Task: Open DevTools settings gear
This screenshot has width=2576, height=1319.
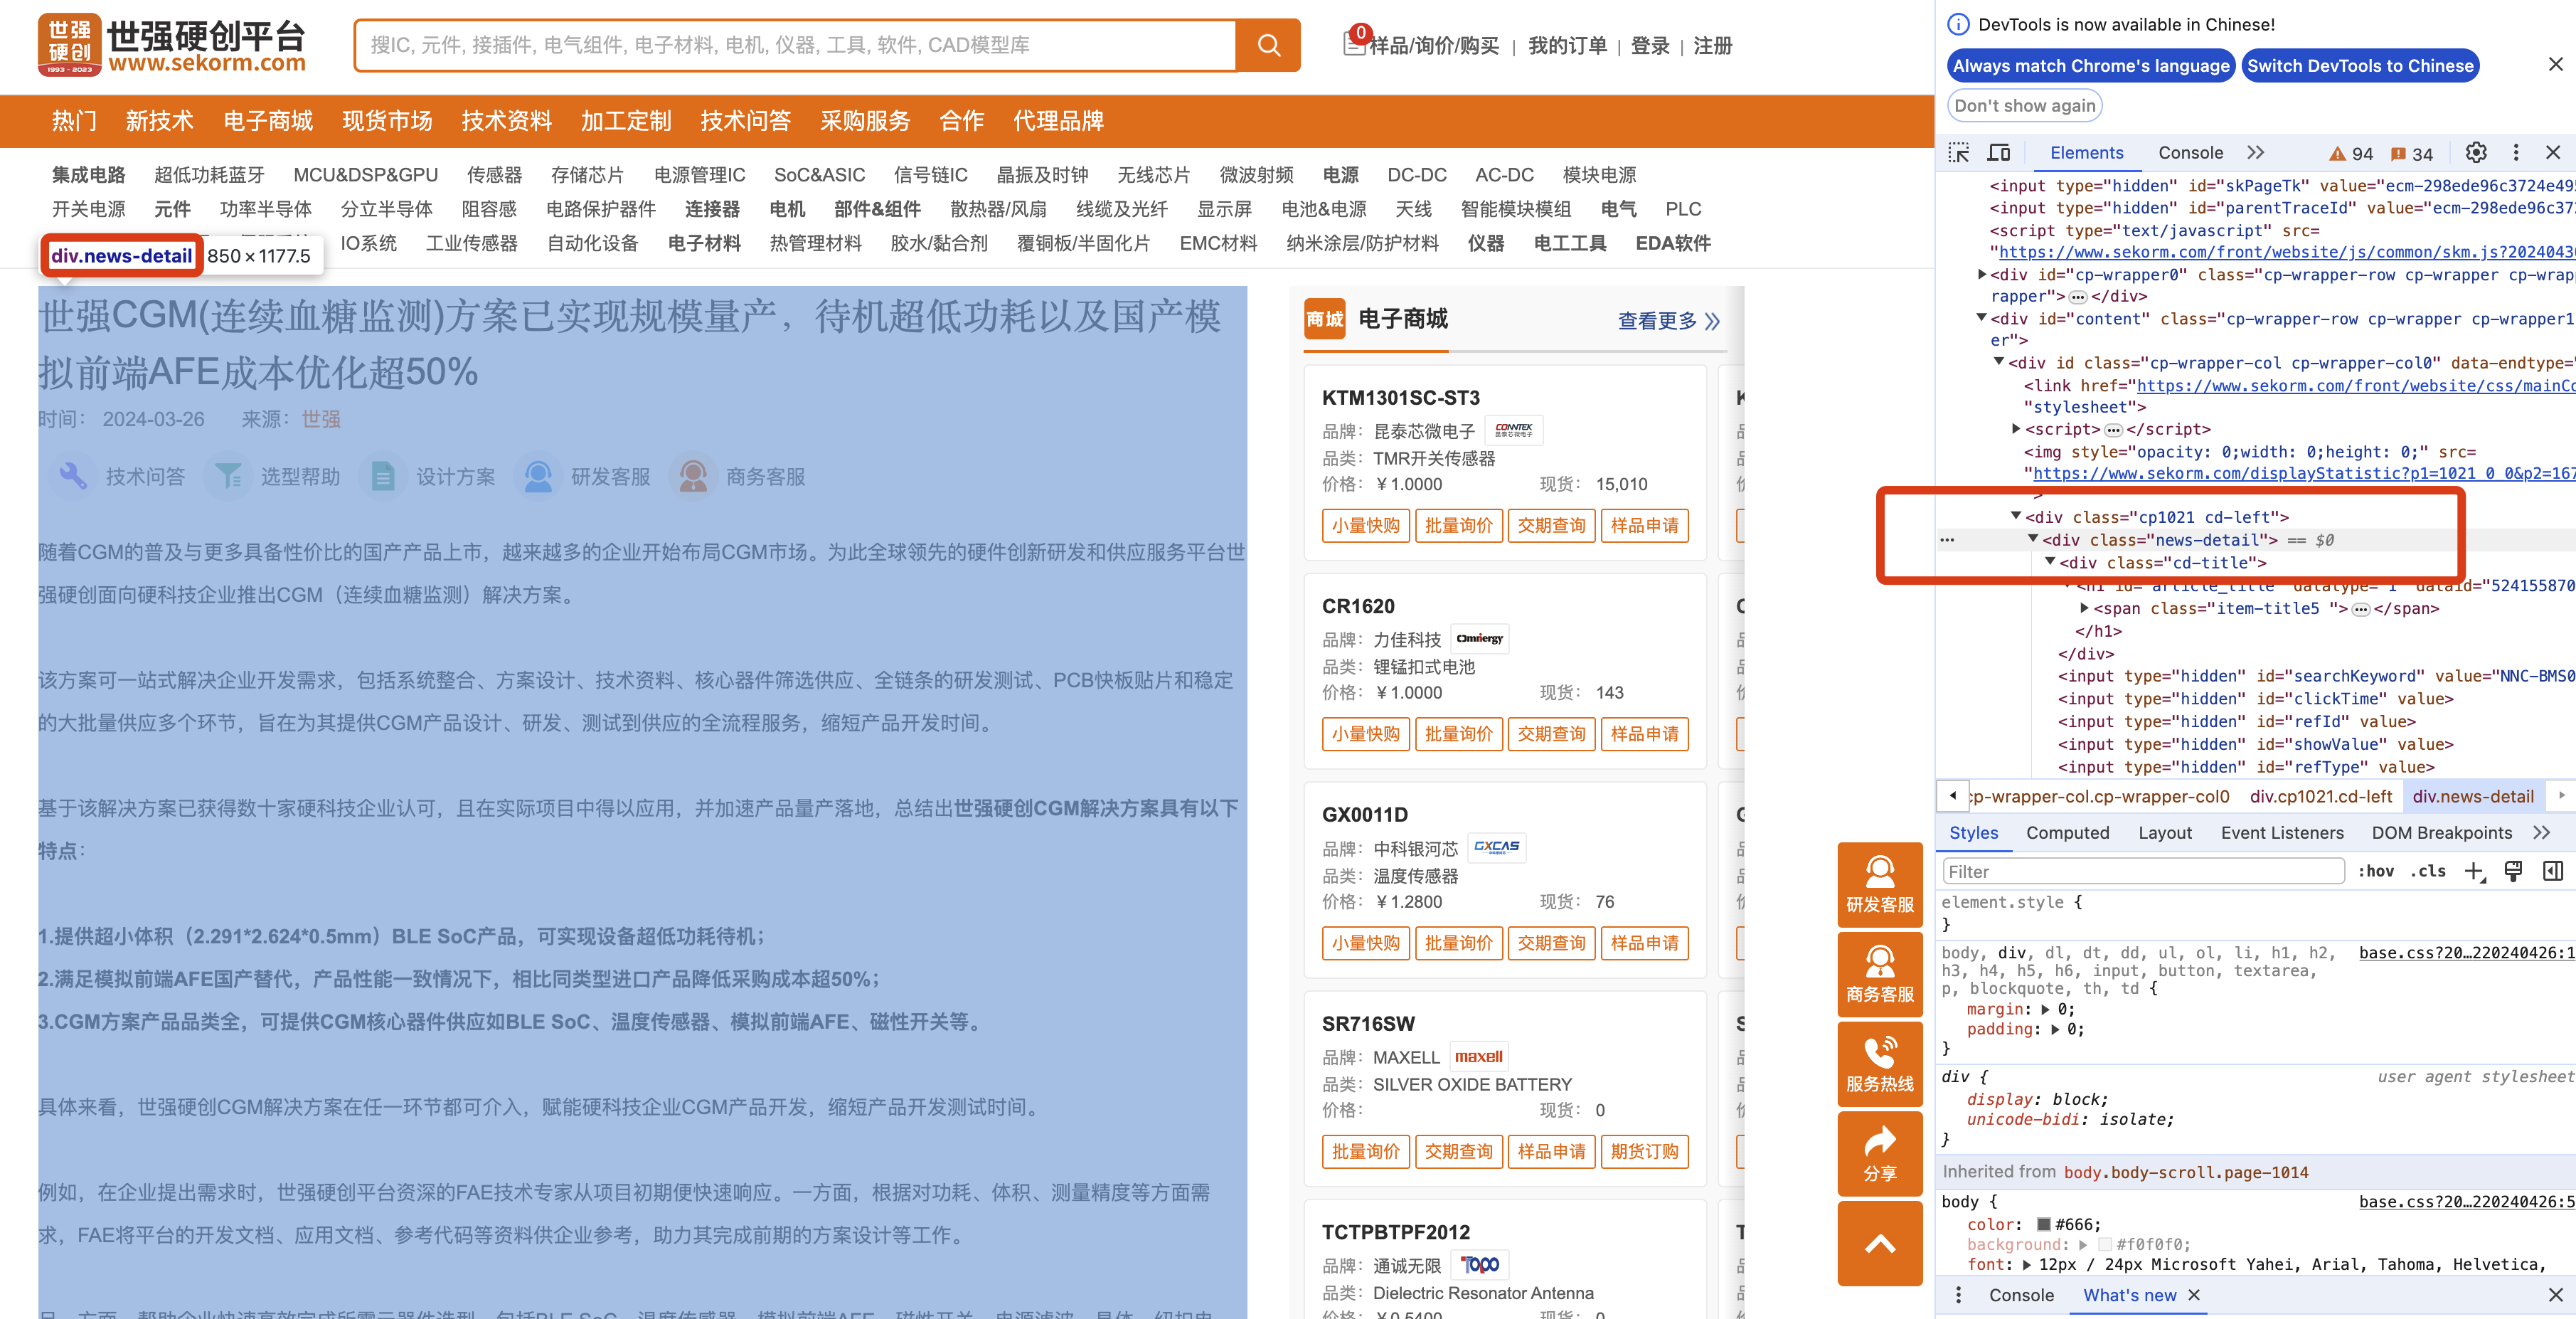Action: coord(2476,153)
